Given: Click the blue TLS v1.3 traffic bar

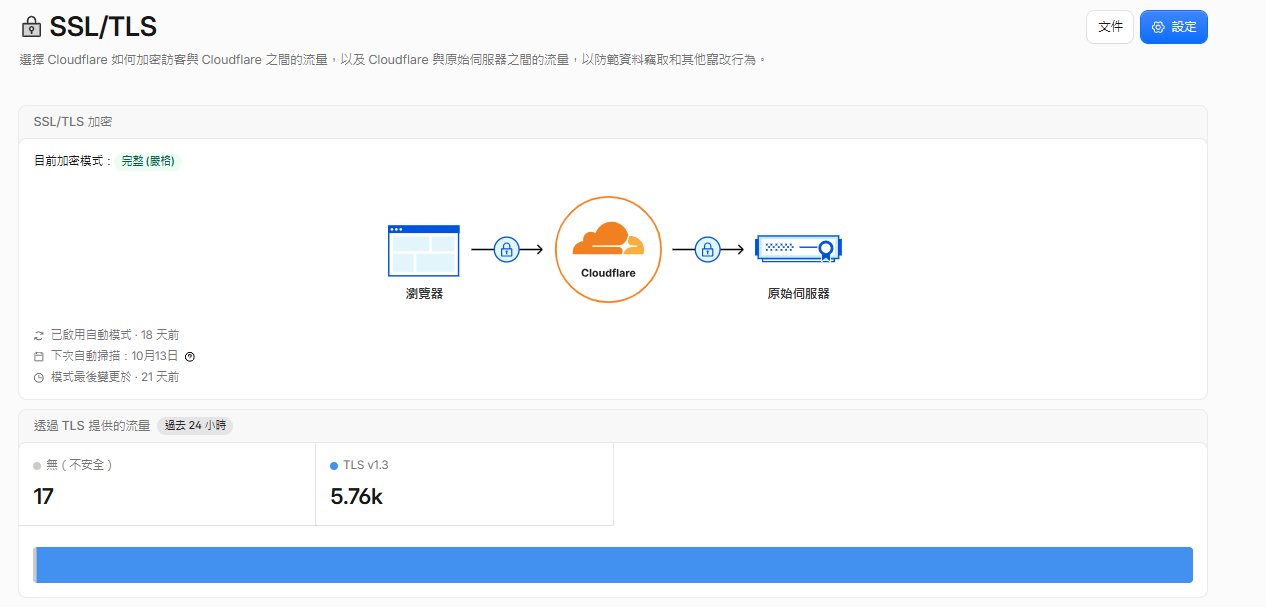Looking at the screenshot, I should coord(615,565).
